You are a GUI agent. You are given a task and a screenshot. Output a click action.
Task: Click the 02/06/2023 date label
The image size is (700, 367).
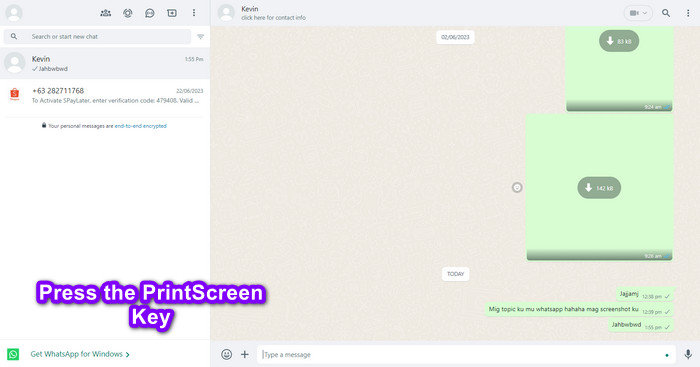[455, 37]
